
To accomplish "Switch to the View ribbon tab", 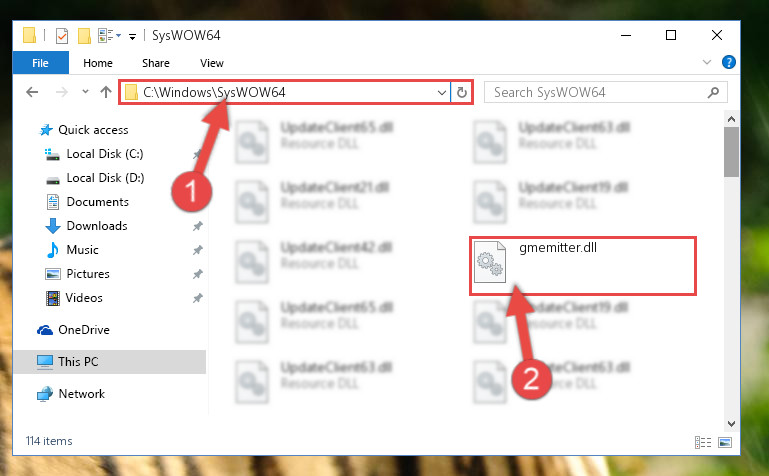I will [x=212, y=63].
